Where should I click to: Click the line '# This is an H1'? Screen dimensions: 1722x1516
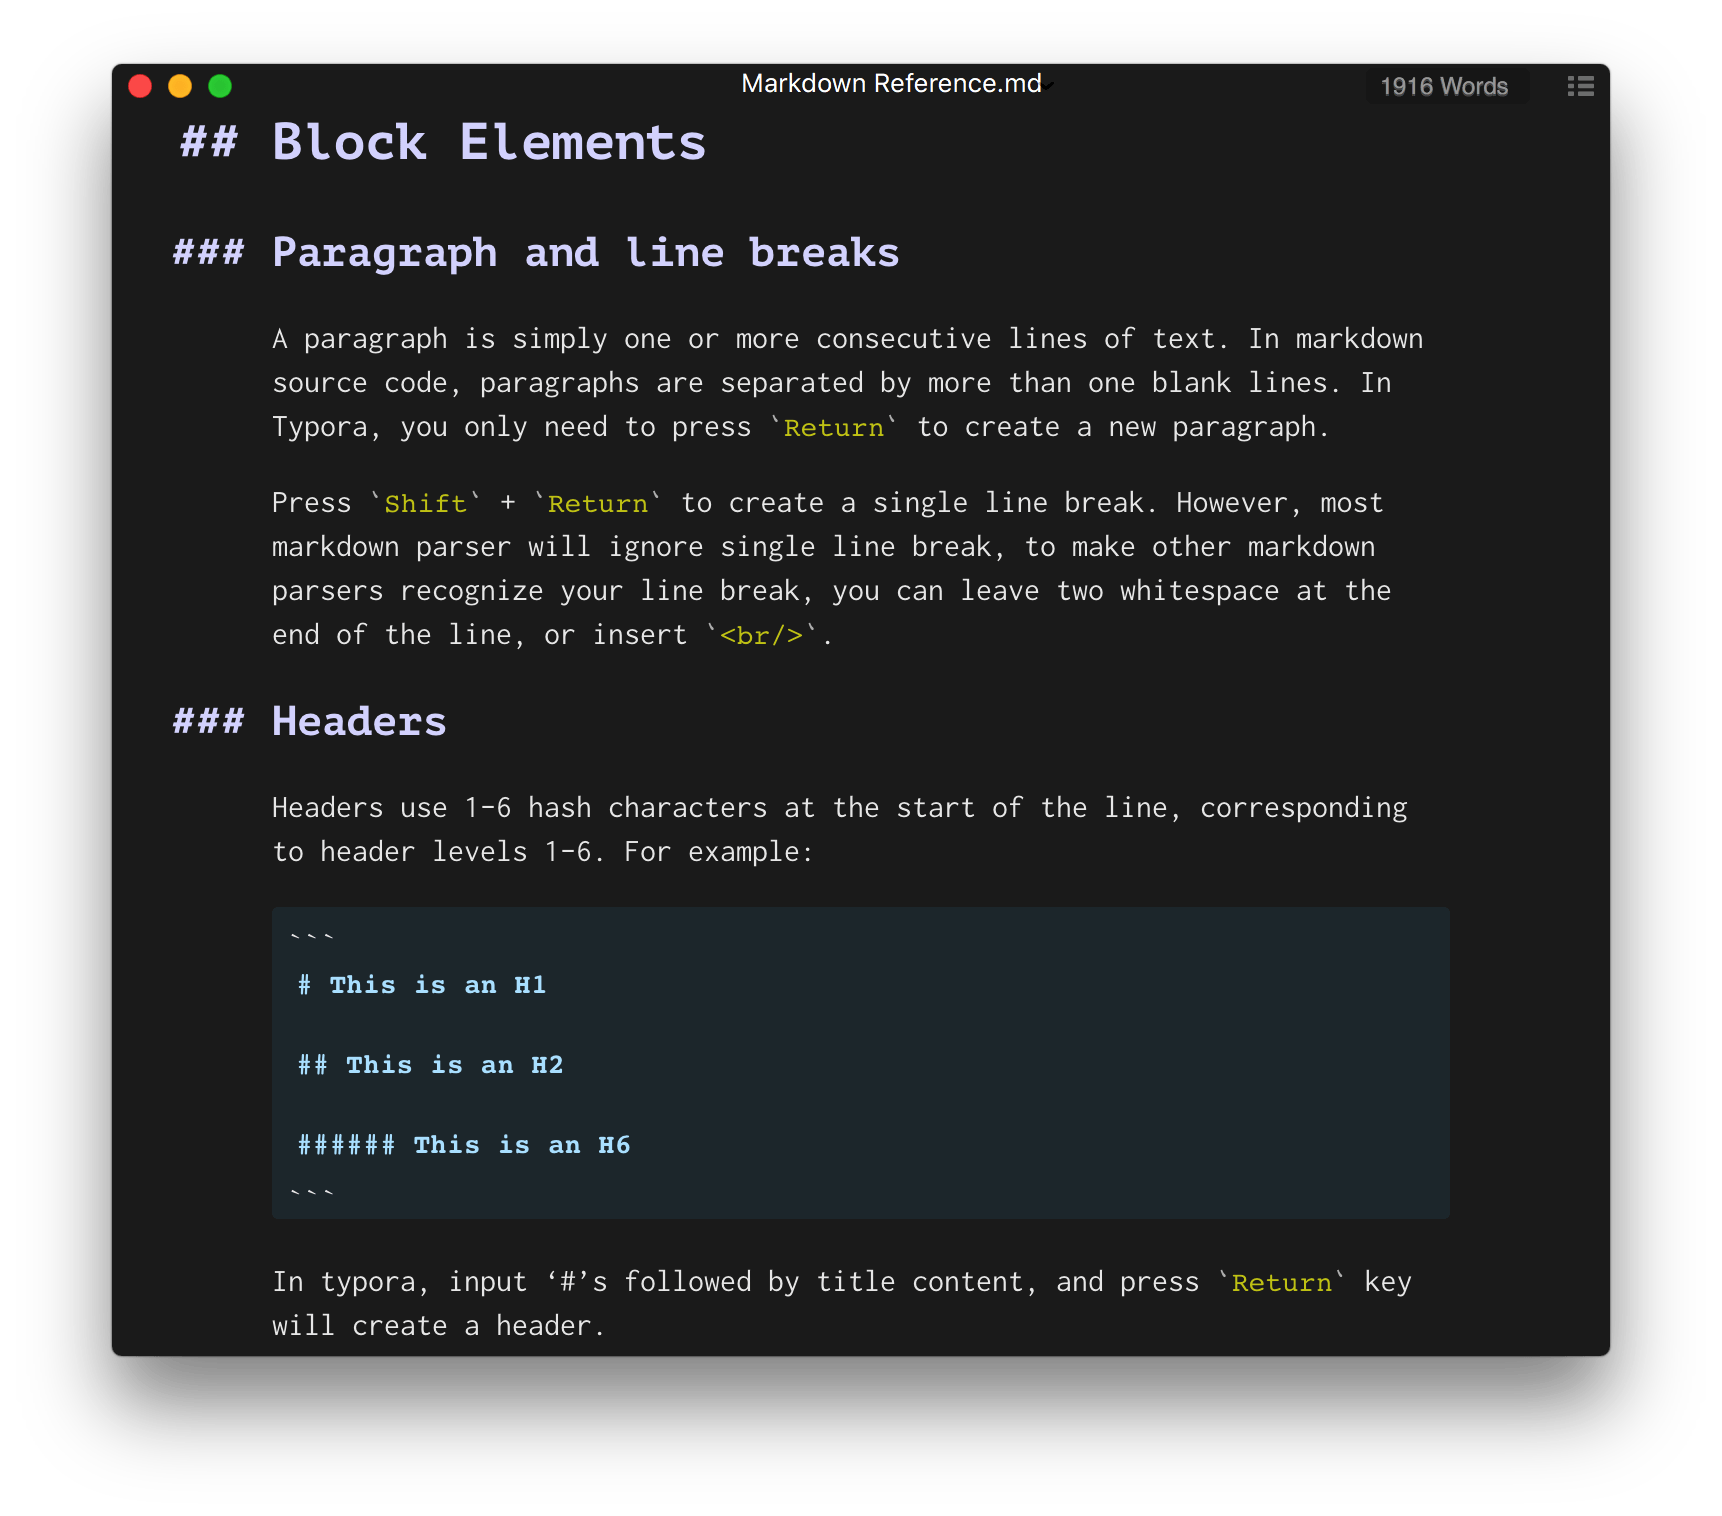[x=422, y=985]
